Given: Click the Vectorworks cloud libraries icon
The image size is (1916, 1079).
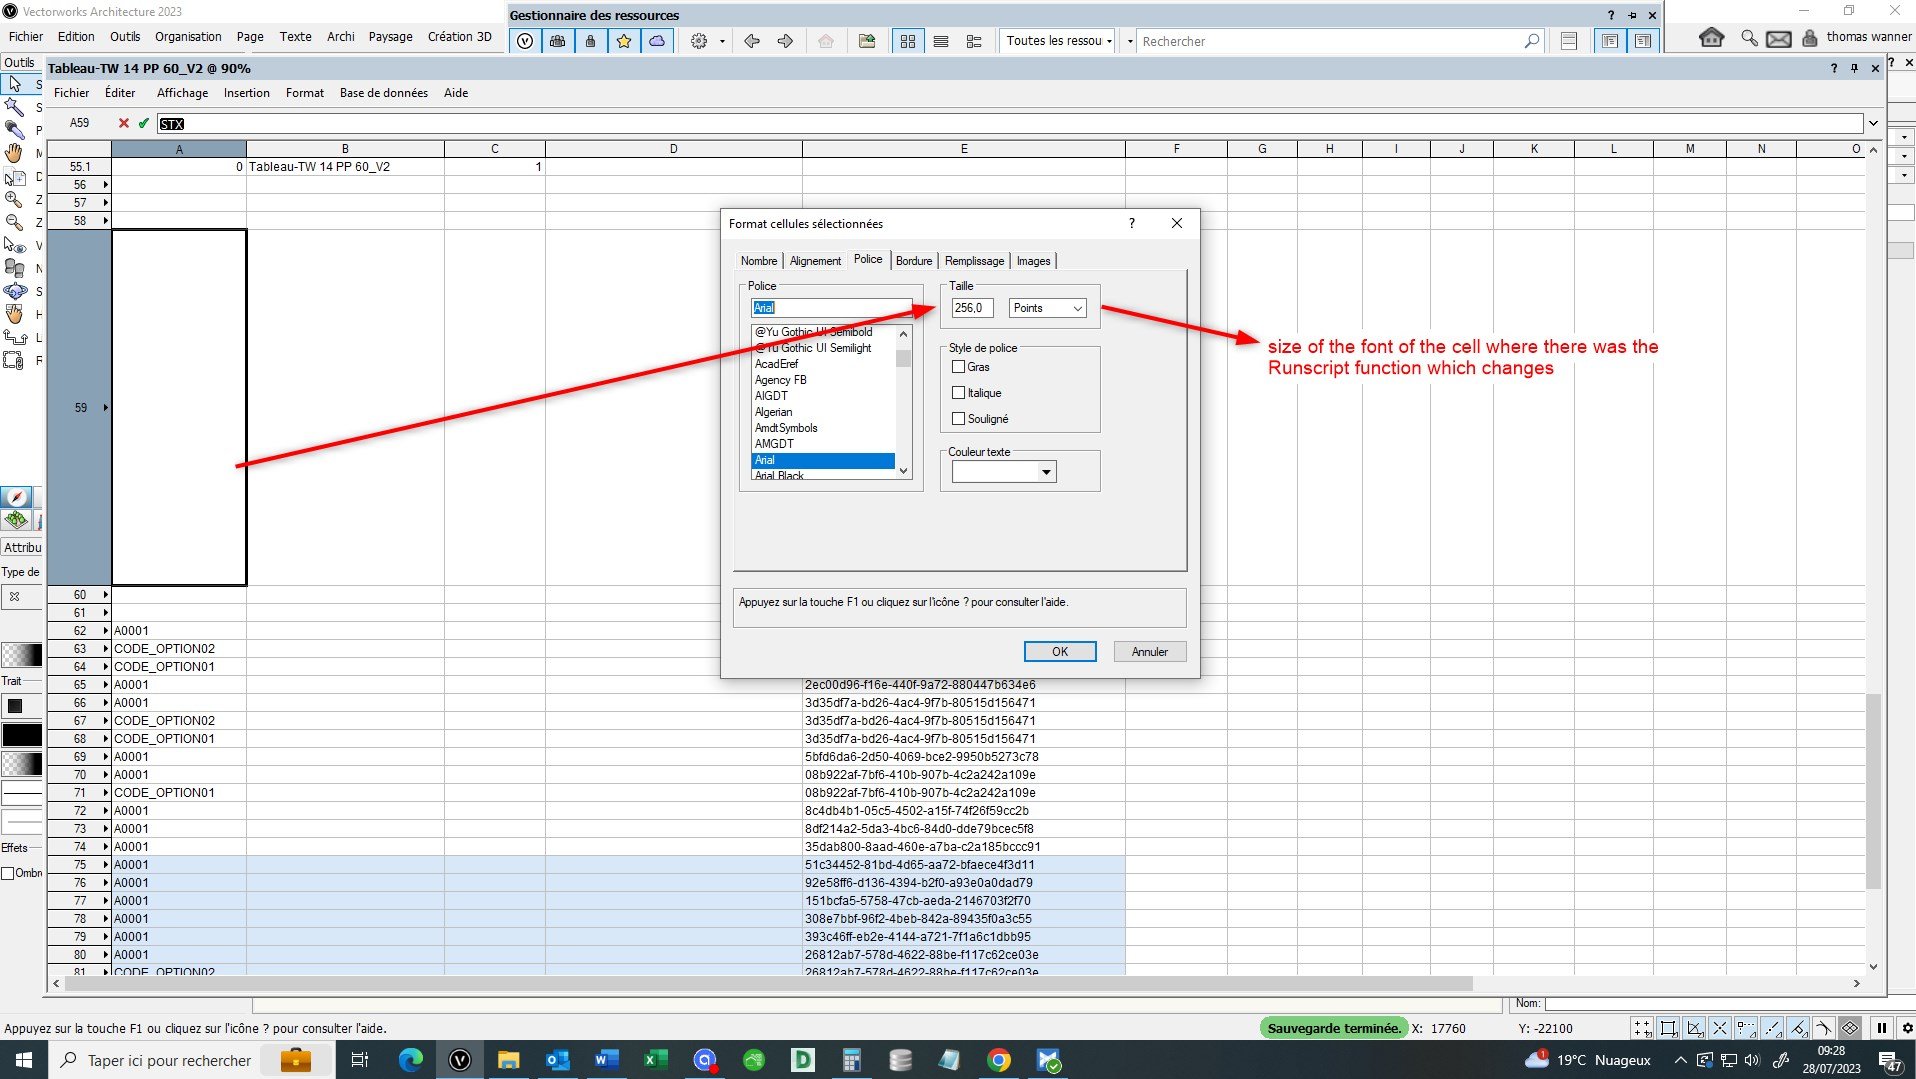Looking at the screenshot, I should 657,41.
